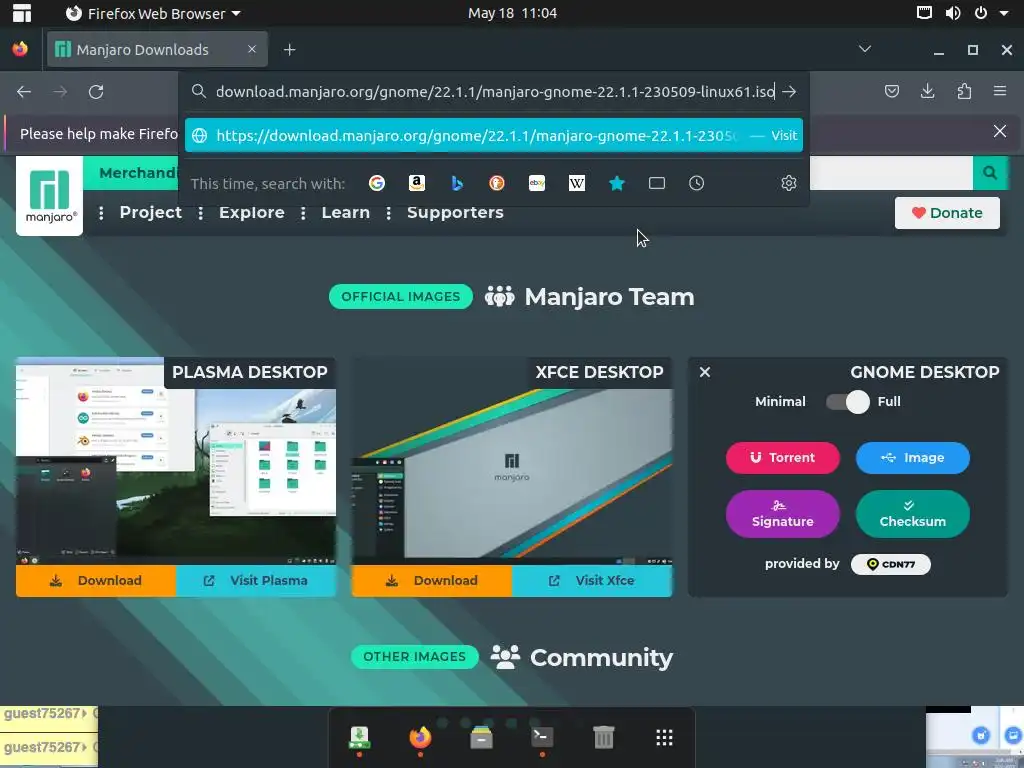Search in Bookmarks star icon
The width and height of the screenshot is (1024, 768).
[616, 184]
